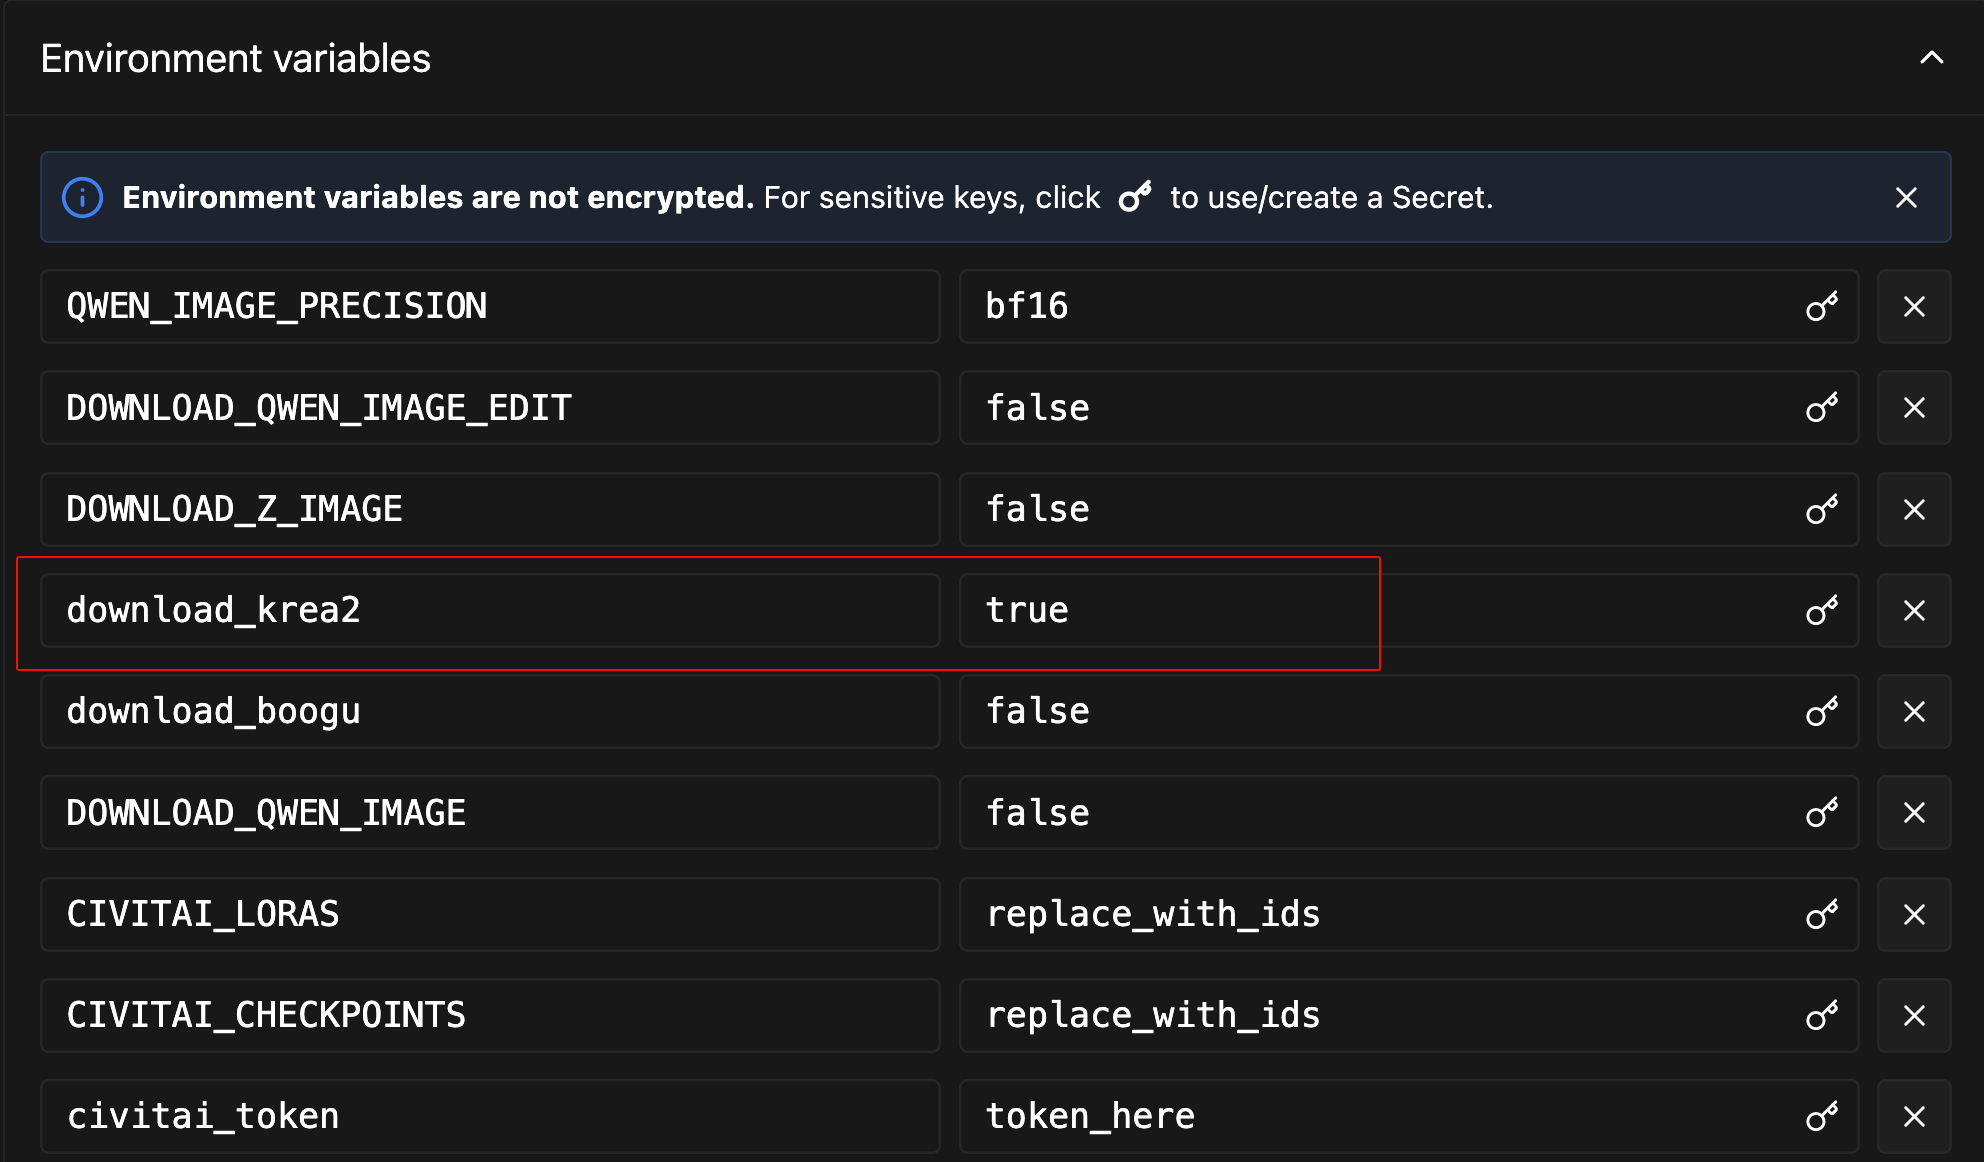1984x1162 pixels.
Task: Click key icon in CIVITAI_CHECKPOINTS row
Action: tap(1821, 1016)
